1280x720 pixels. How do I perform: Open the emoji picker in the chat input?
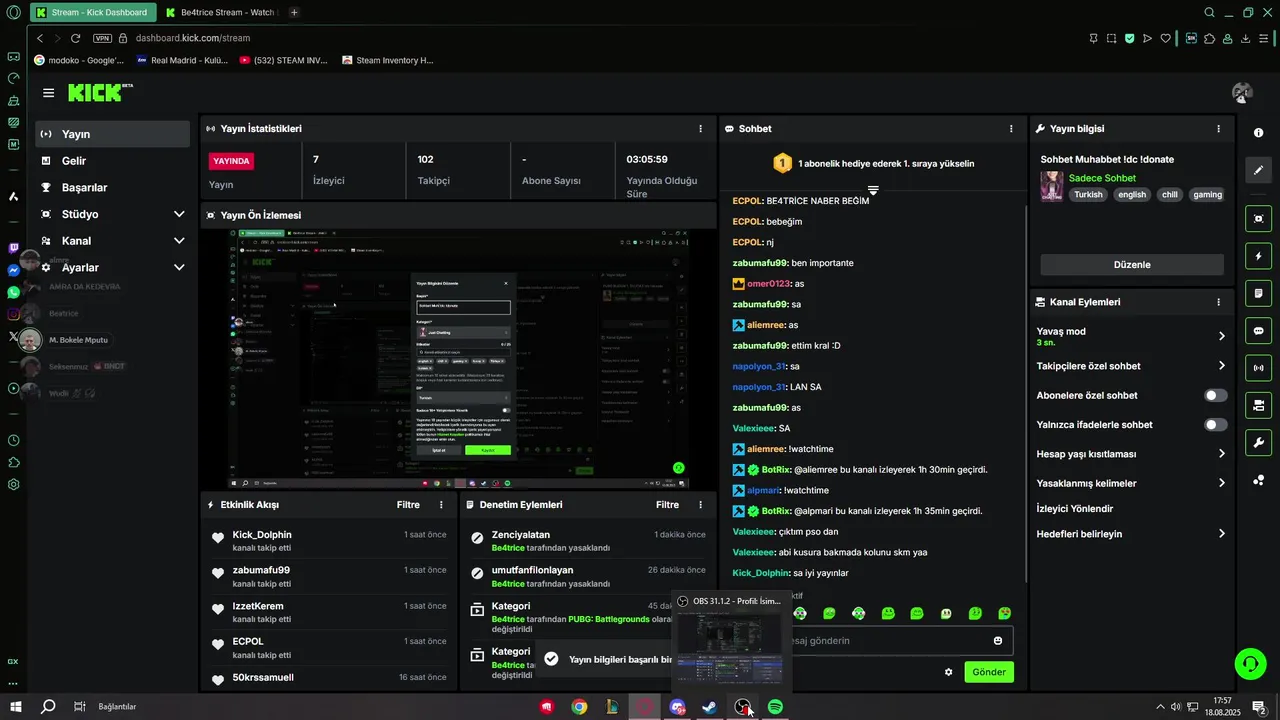pos(998,641)
